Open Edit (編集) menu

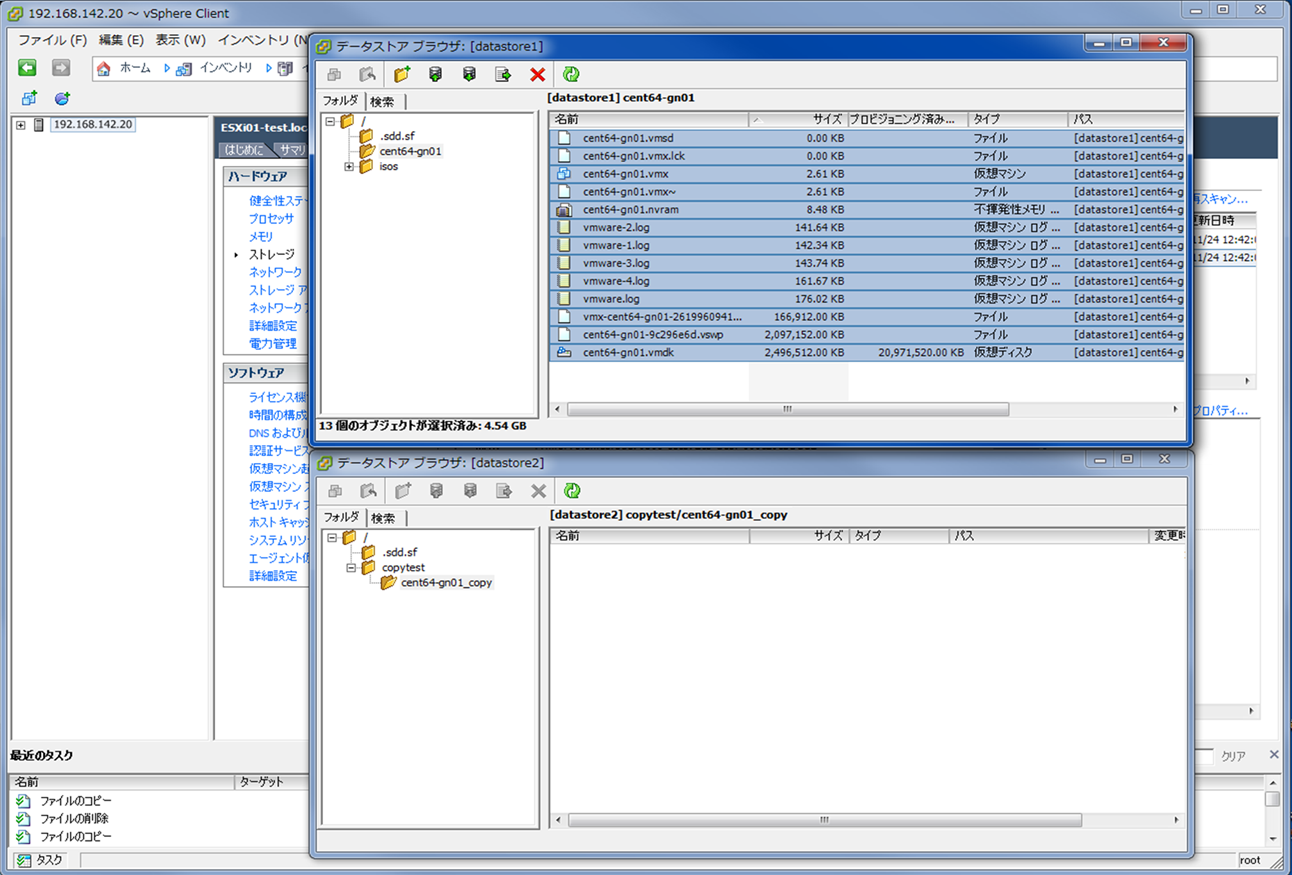point(121,40)
